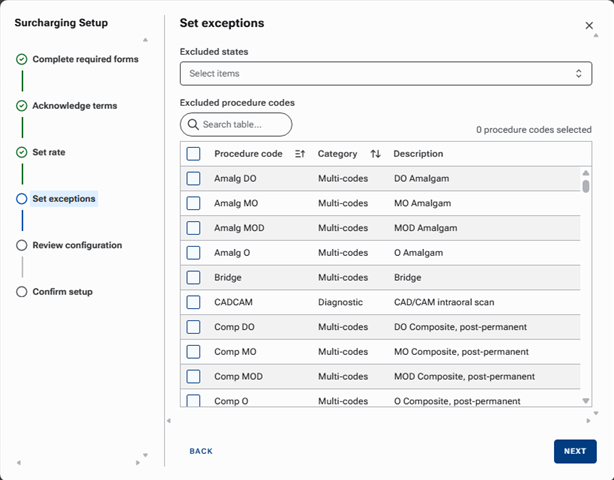Open the Confirm setup step
The image size is (614, 480).
62,292
